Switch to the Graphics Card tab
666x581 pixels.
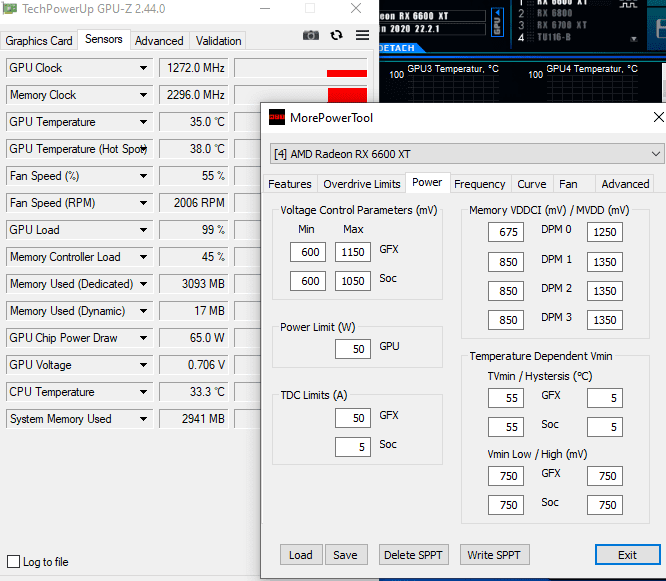click(39, 41)
